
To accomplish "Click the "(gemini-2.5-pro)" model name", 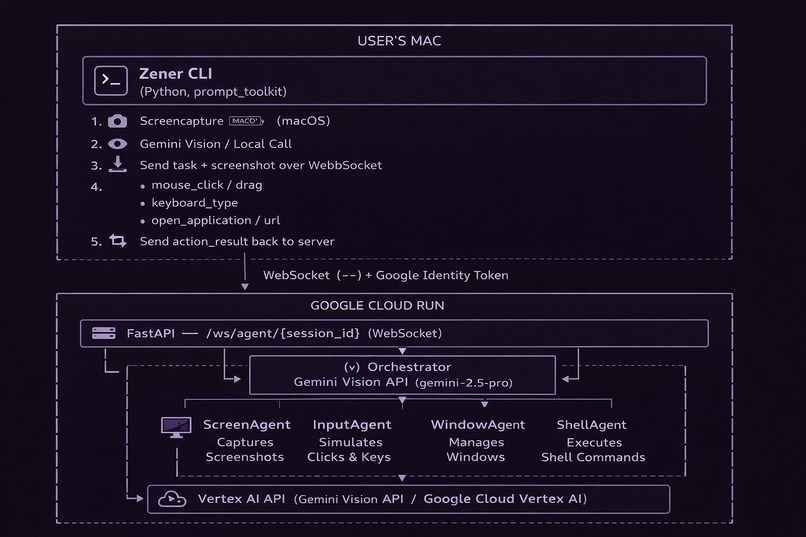I will click(x=464, y=382).
